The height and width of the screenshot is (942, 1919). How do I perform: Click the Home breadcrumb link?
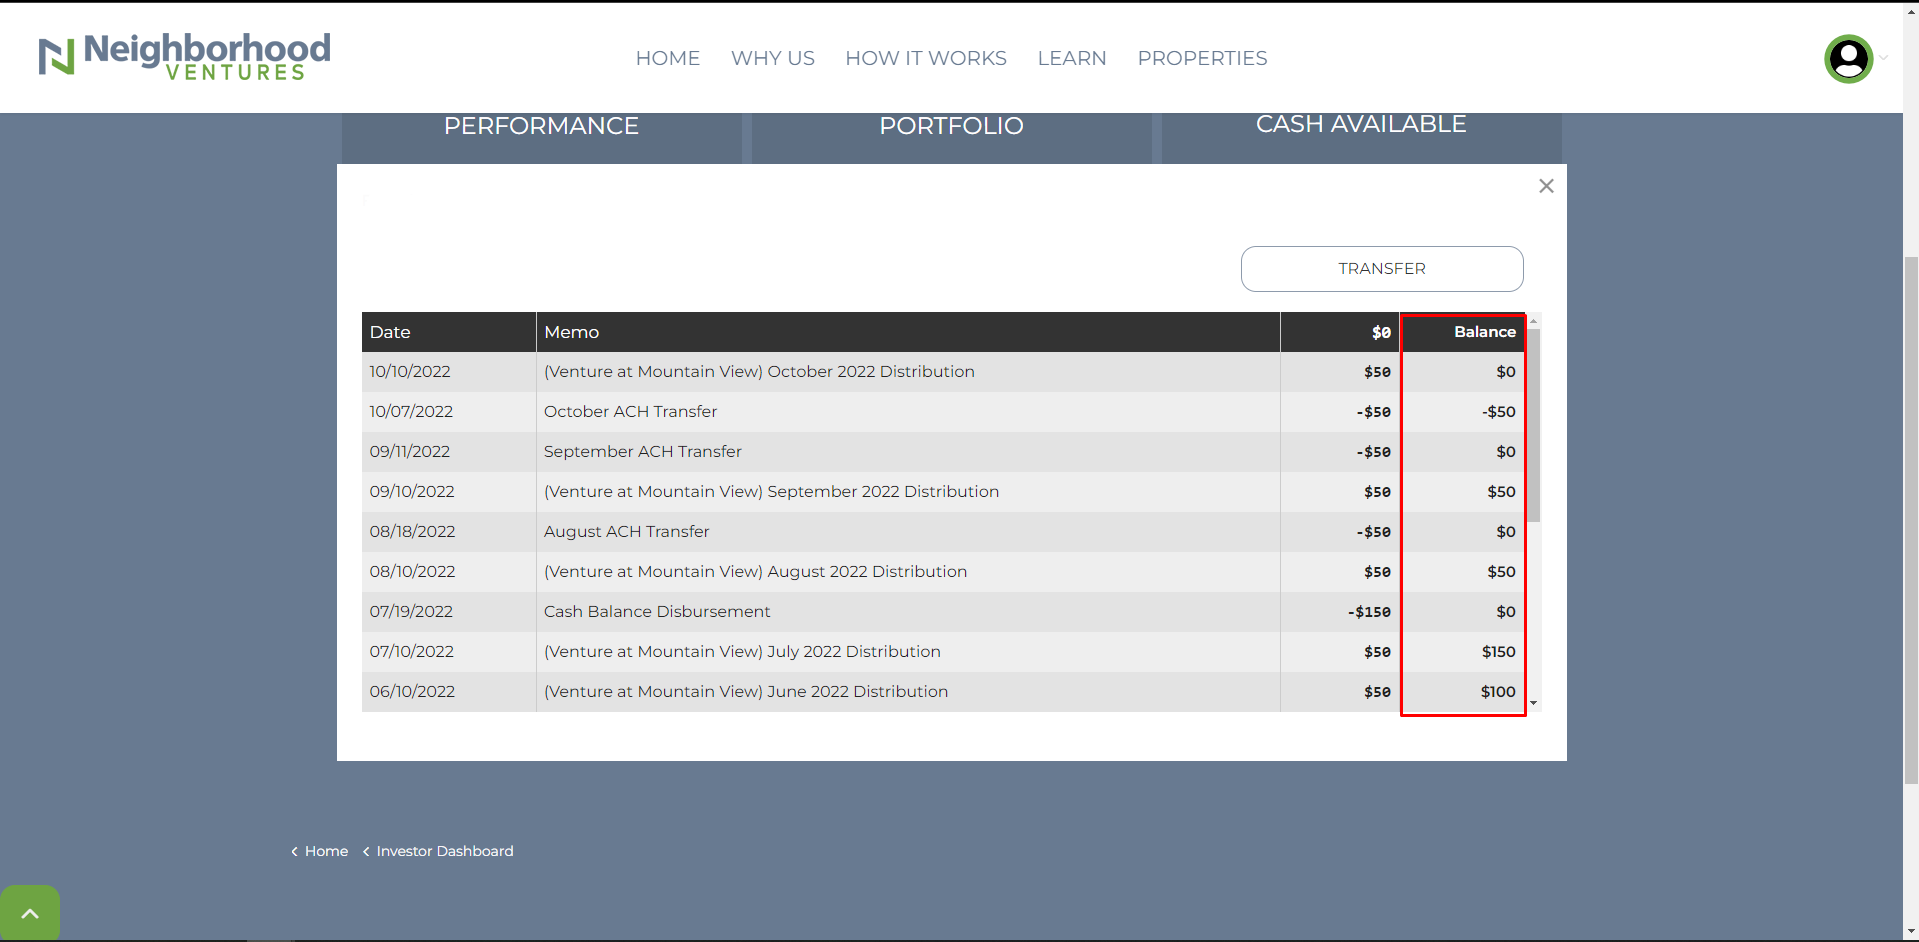[x=326, y=851]
